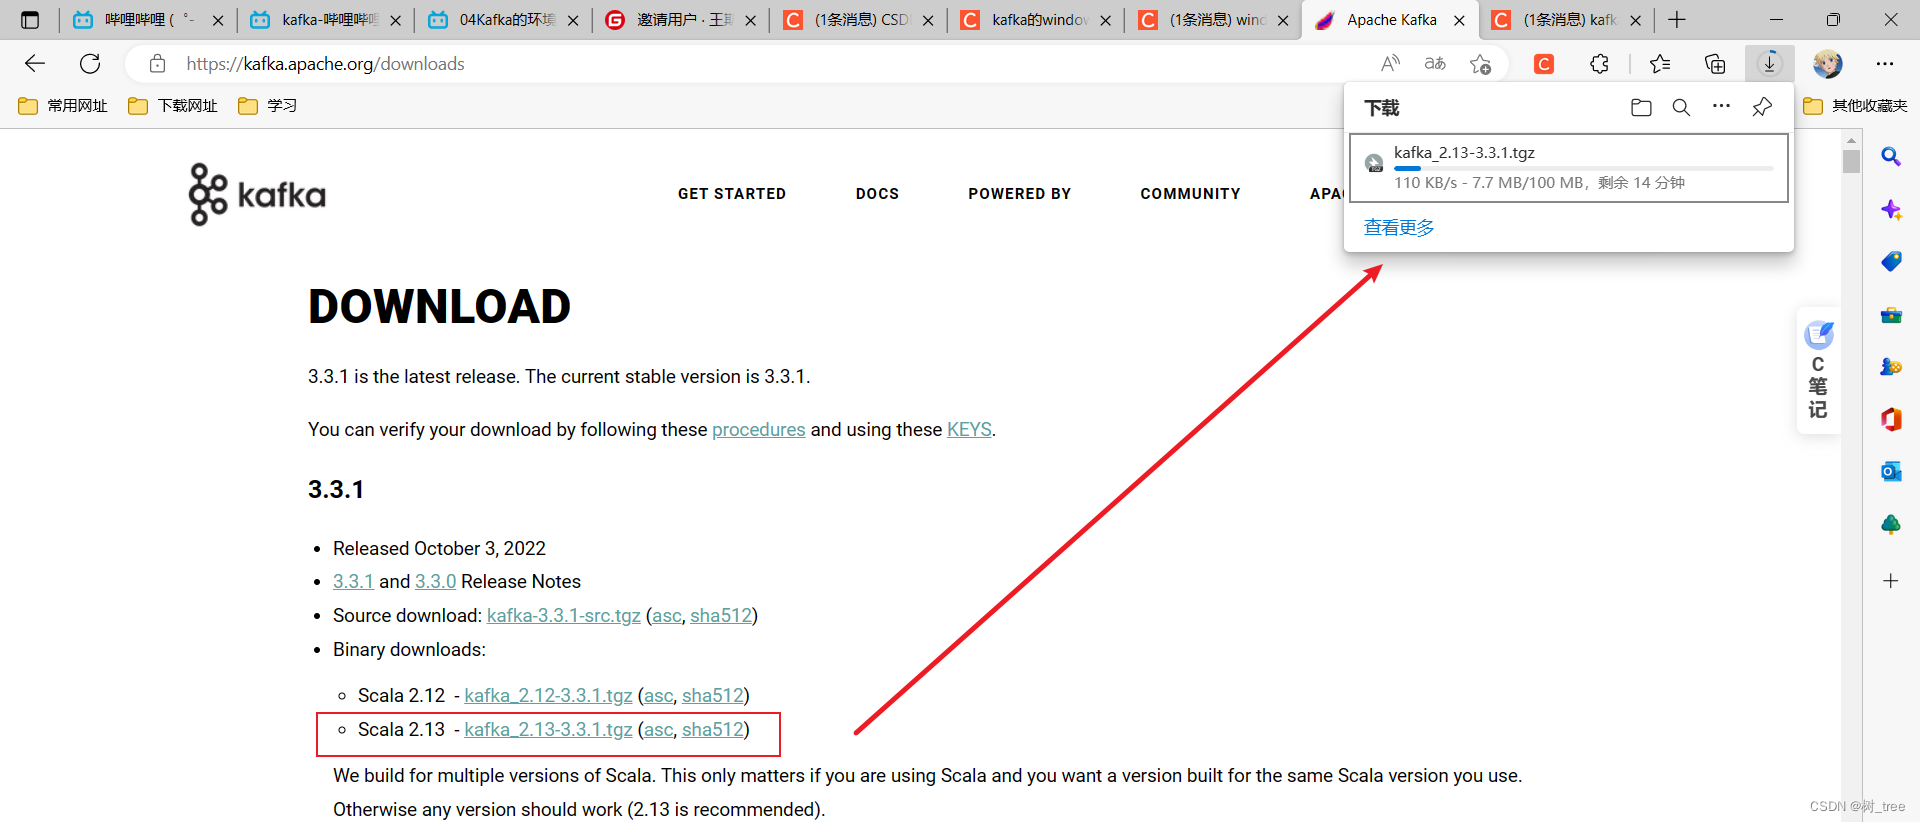This screenshot has height=822, width=1920.
Task: Open the tab actions menu icon
Action: [x=30, y=20]
